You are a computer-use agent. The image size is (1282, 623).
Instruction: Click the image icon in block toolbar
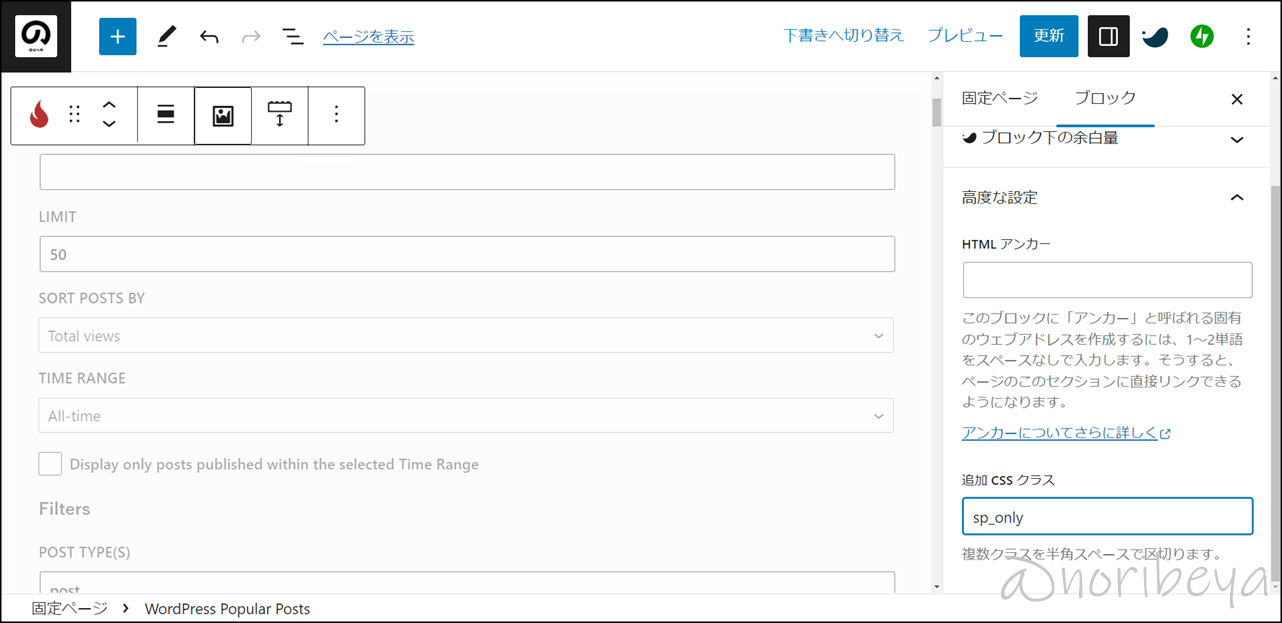(223, 115)
